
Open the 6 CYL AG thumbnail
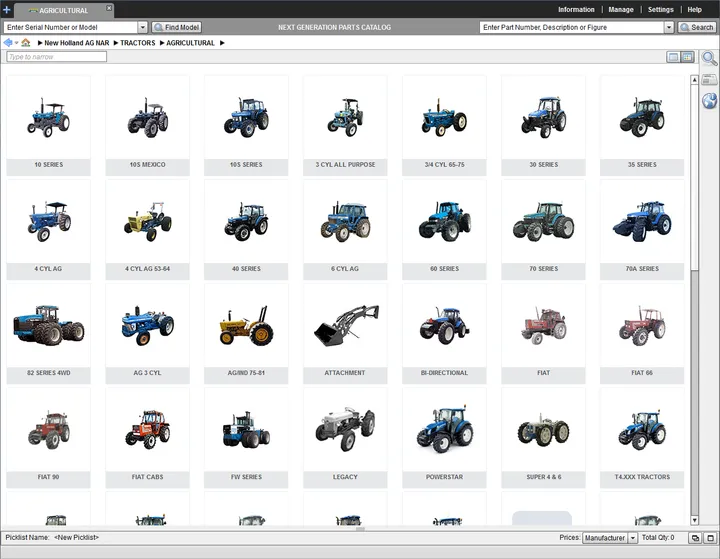(345, 230)
